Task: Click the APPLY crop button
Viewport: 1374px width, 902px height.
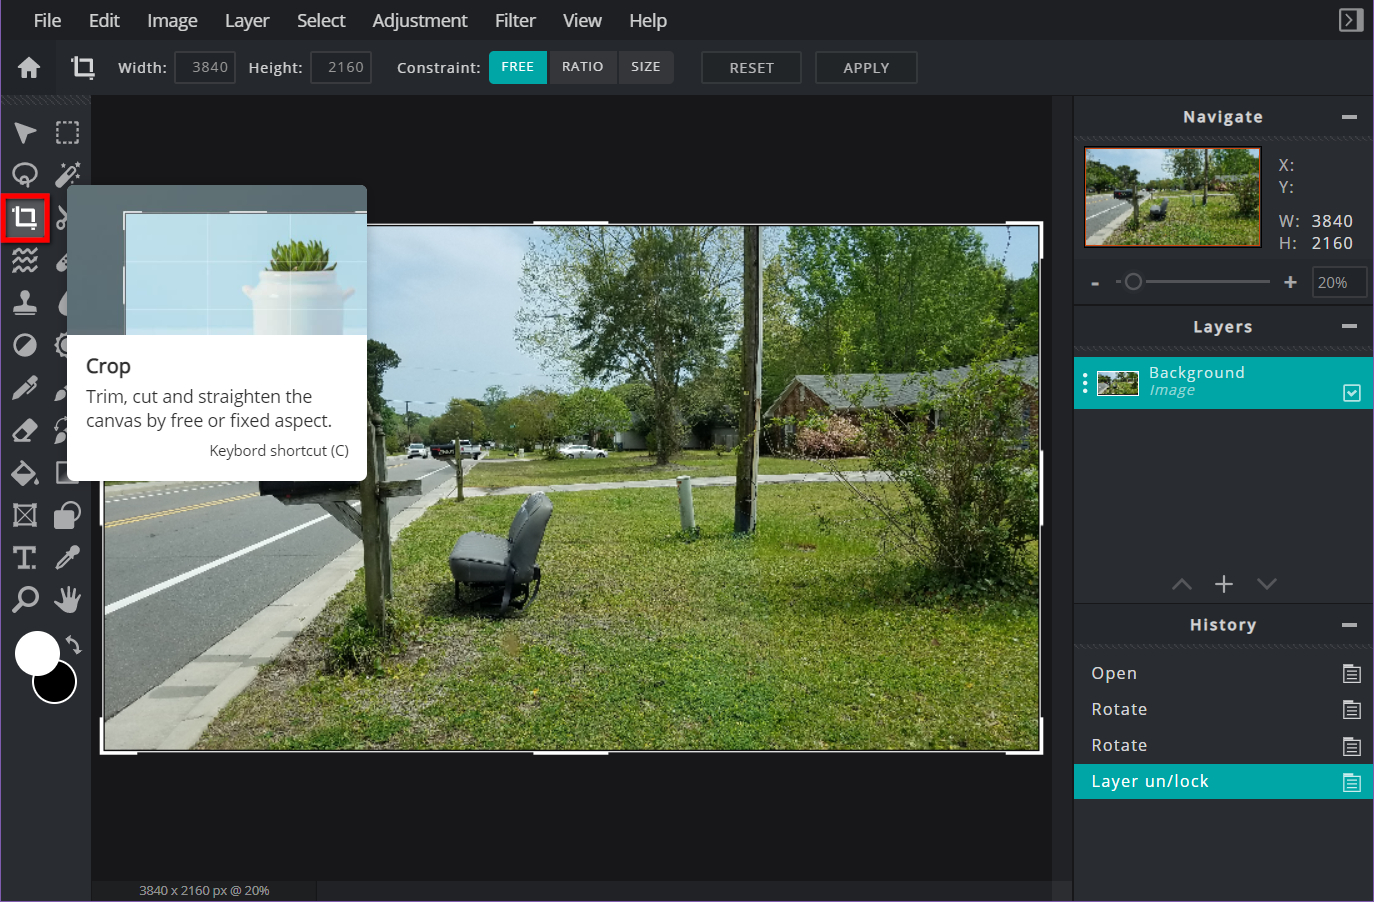Action: pos(866,68)
